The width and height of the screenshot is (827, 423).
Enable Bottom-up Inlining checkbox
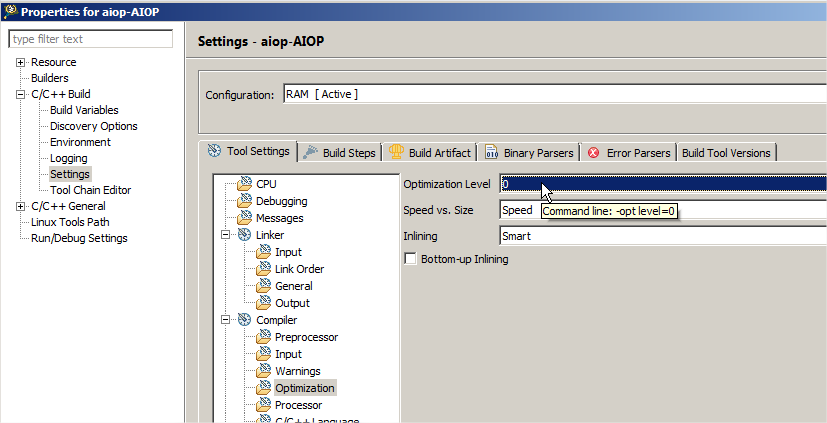(410, 259)
